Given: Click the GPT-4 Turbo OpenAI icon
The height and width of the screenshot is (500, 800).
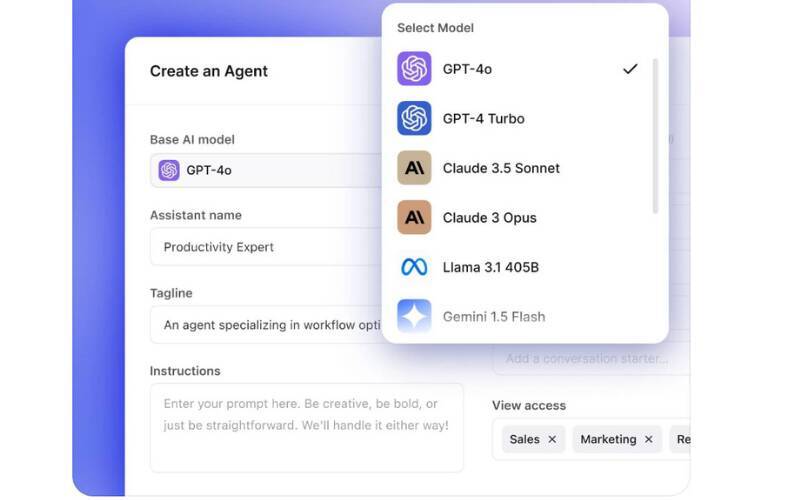Looking at the screenshot, I should [x=414, y=118].
